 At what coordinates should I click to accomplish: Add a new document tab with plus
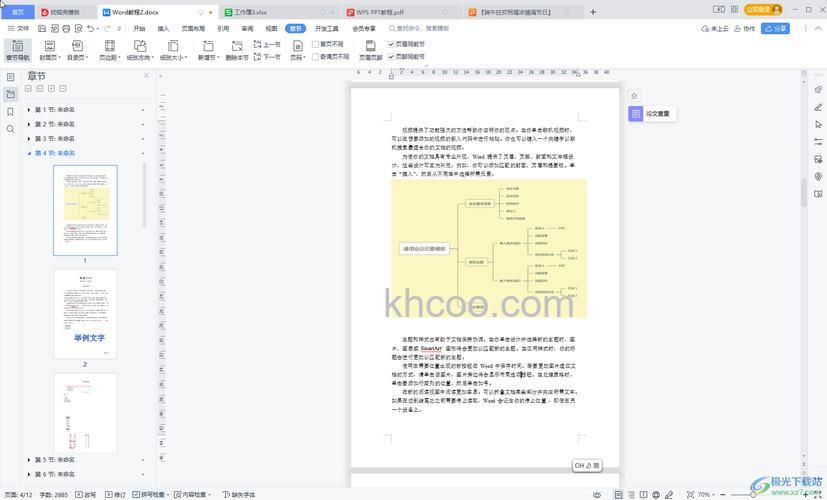(x=593, y=12)
